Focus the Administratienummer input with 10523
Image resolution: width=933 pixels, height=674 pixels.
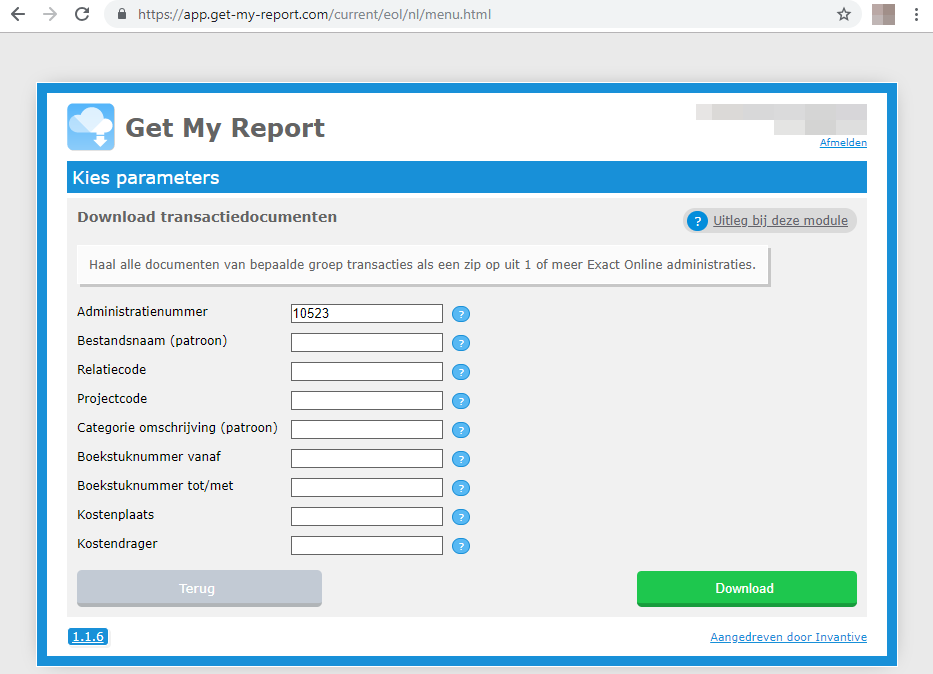click(367, 314)
